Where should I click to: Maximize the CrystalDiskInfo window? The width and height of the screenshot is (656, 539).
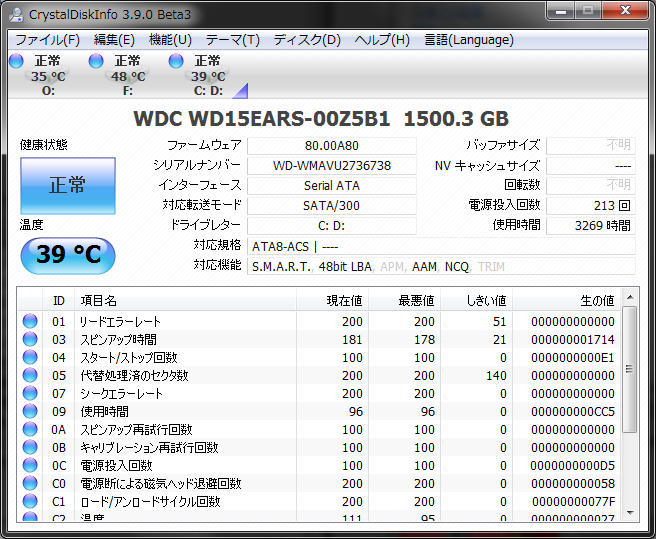588,10
